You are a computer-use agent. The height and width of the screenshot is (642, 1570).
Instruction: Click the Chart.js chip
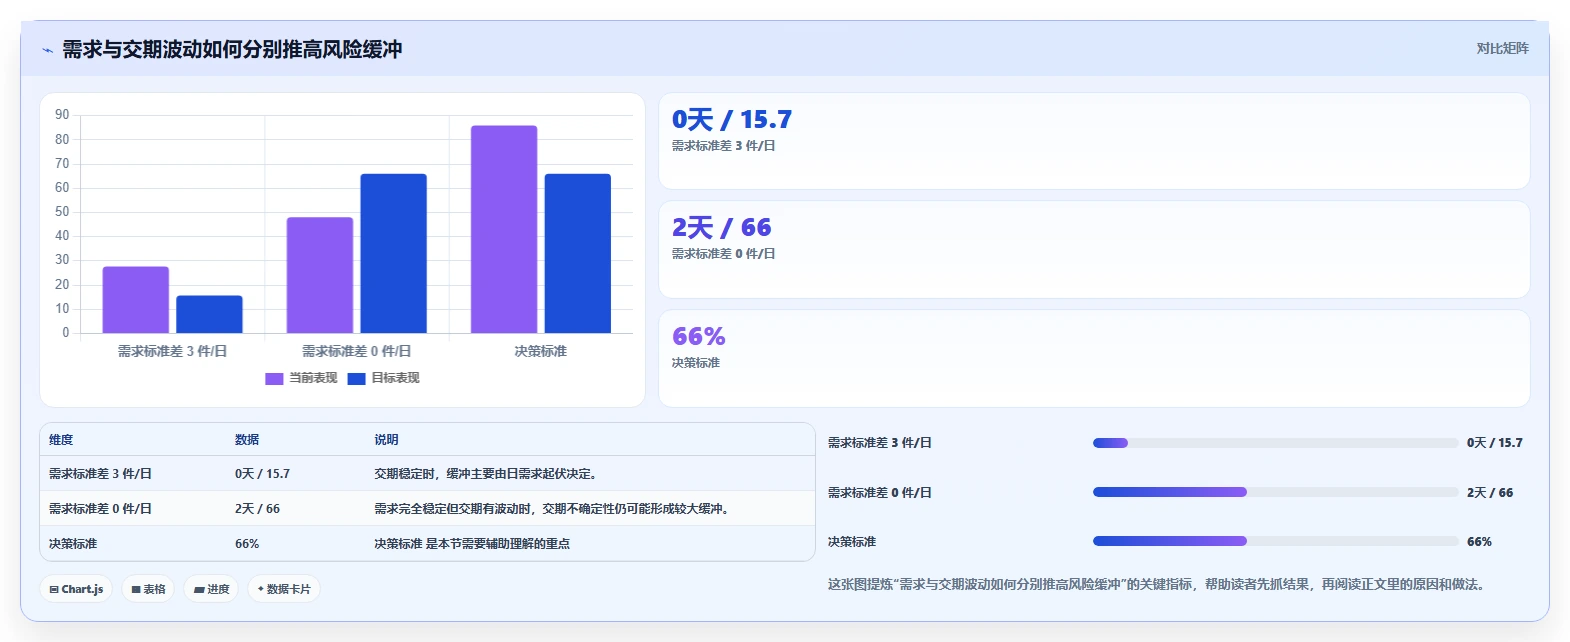pos(76,589)
